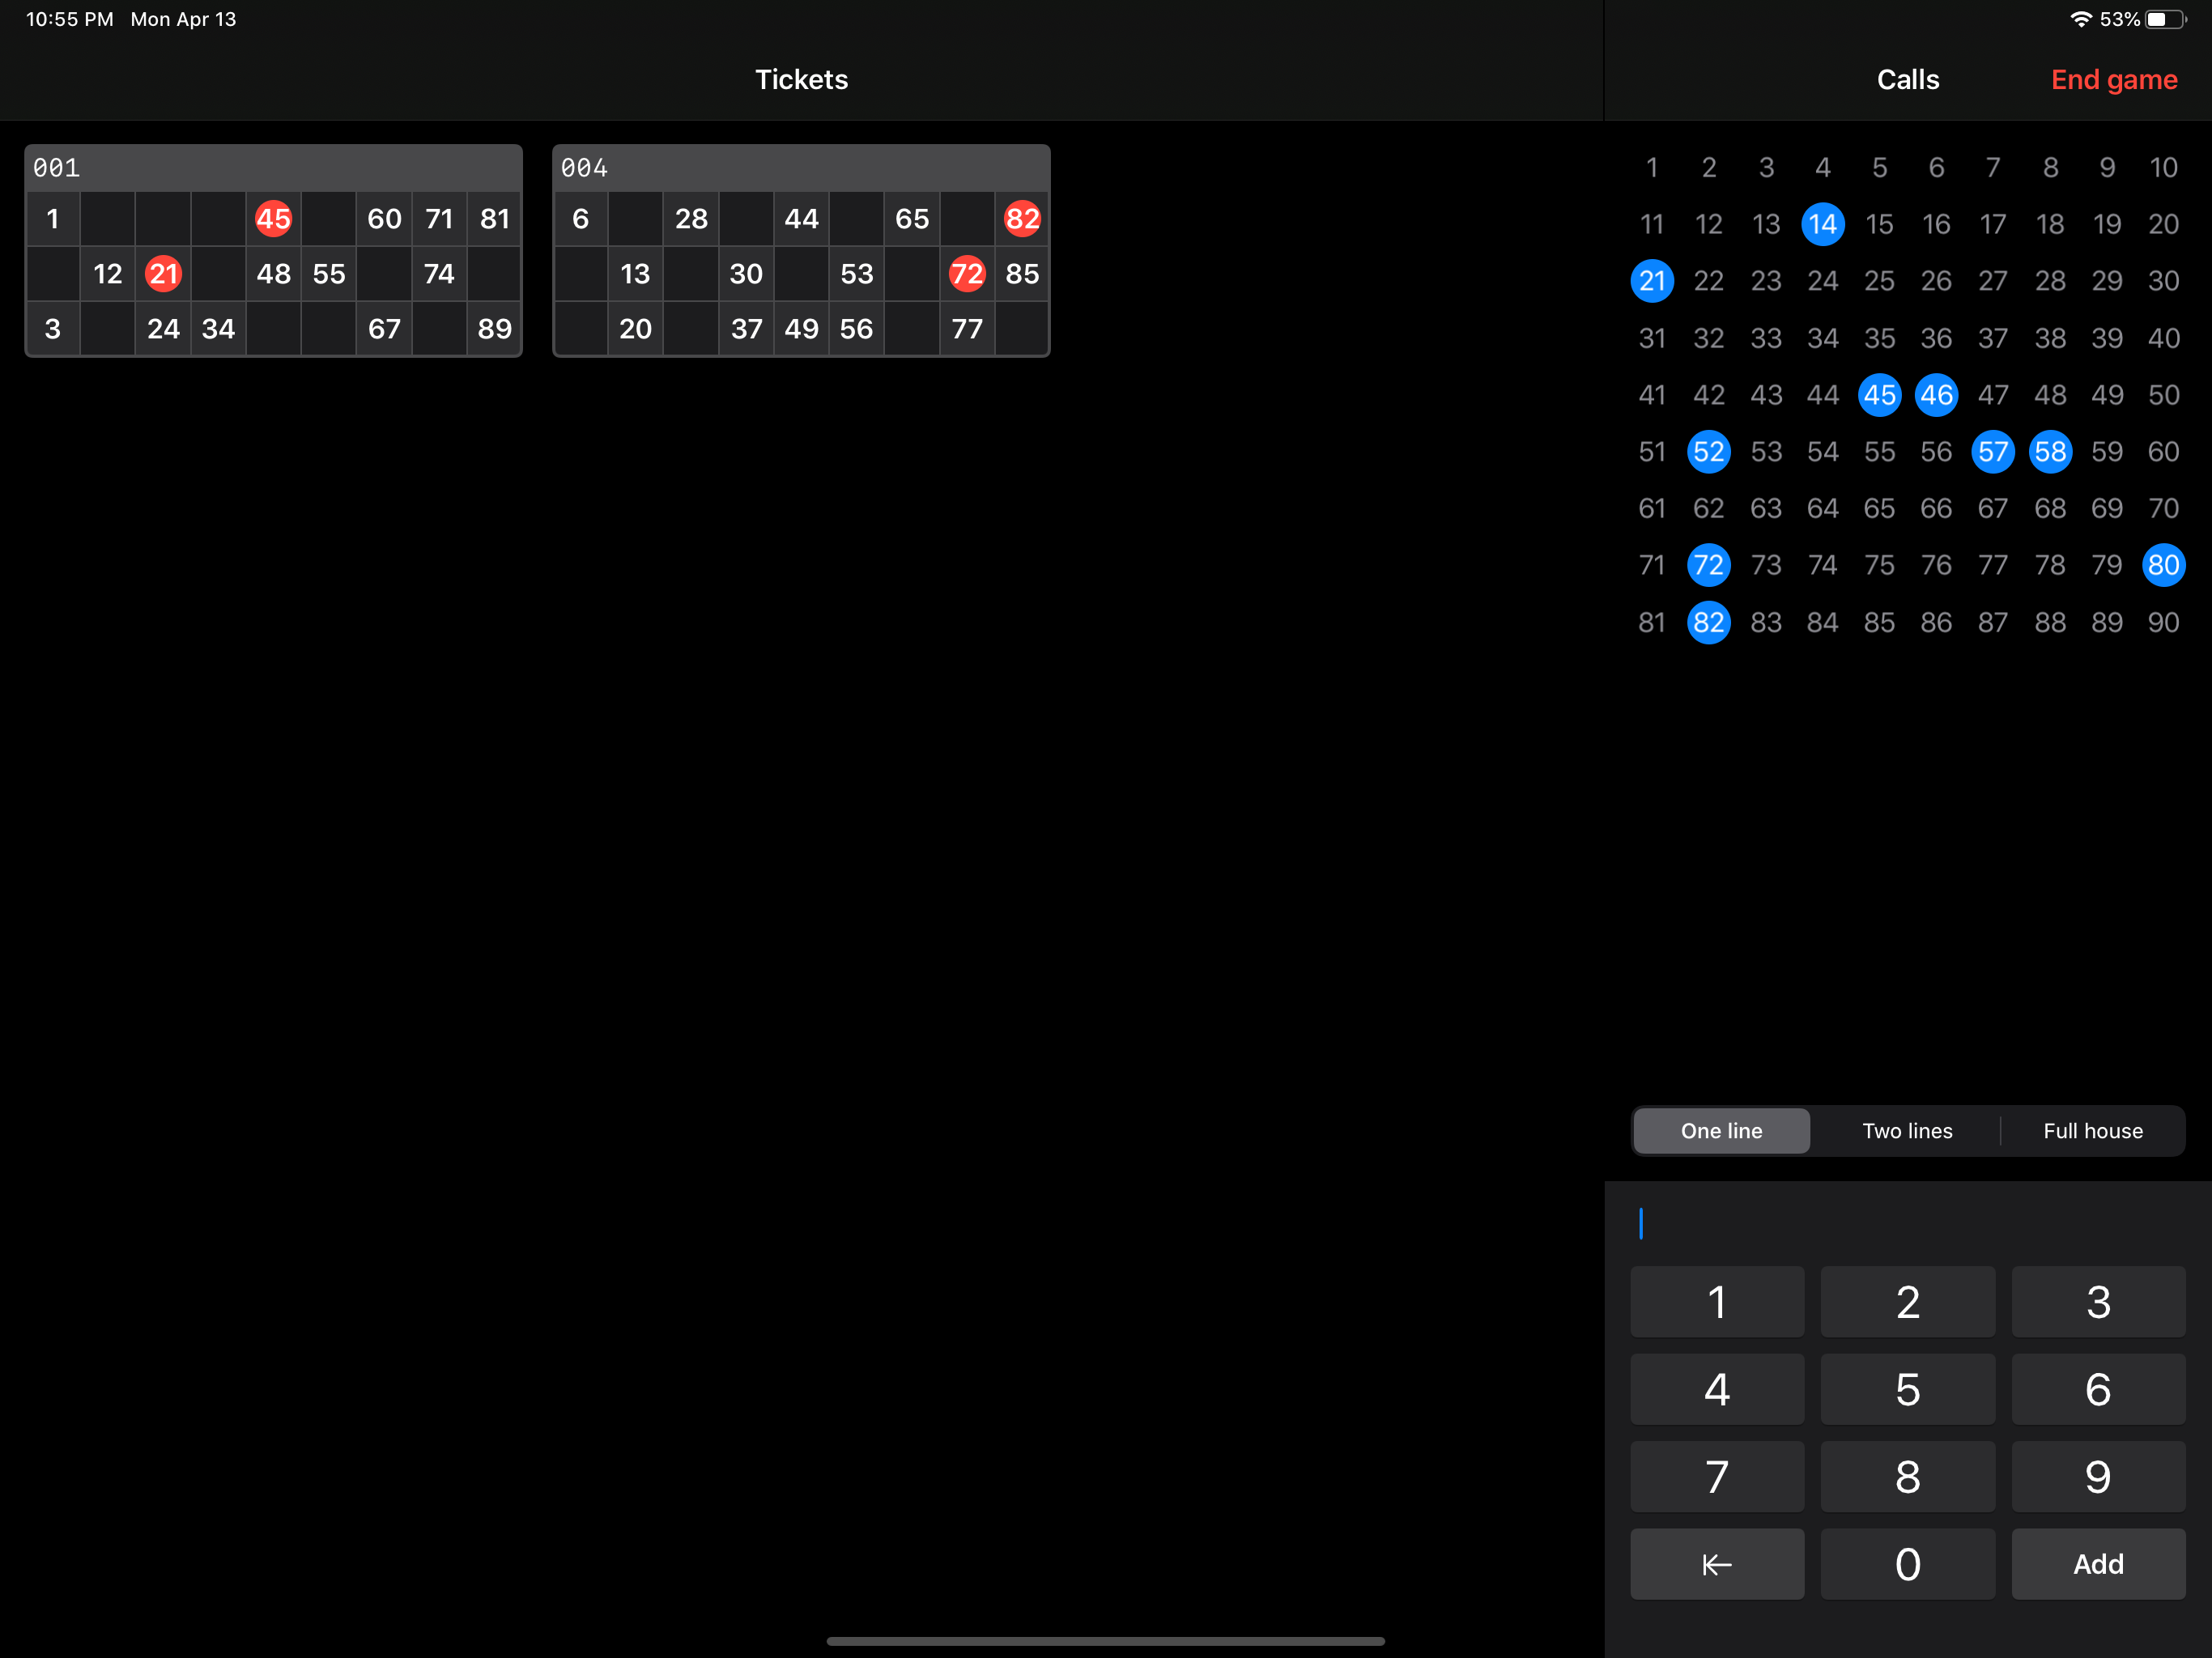Image resolution: width=2212 pixels, height=1658 pixels.
Task: Switch to Full house win mode
Action: (2093, 1131)
